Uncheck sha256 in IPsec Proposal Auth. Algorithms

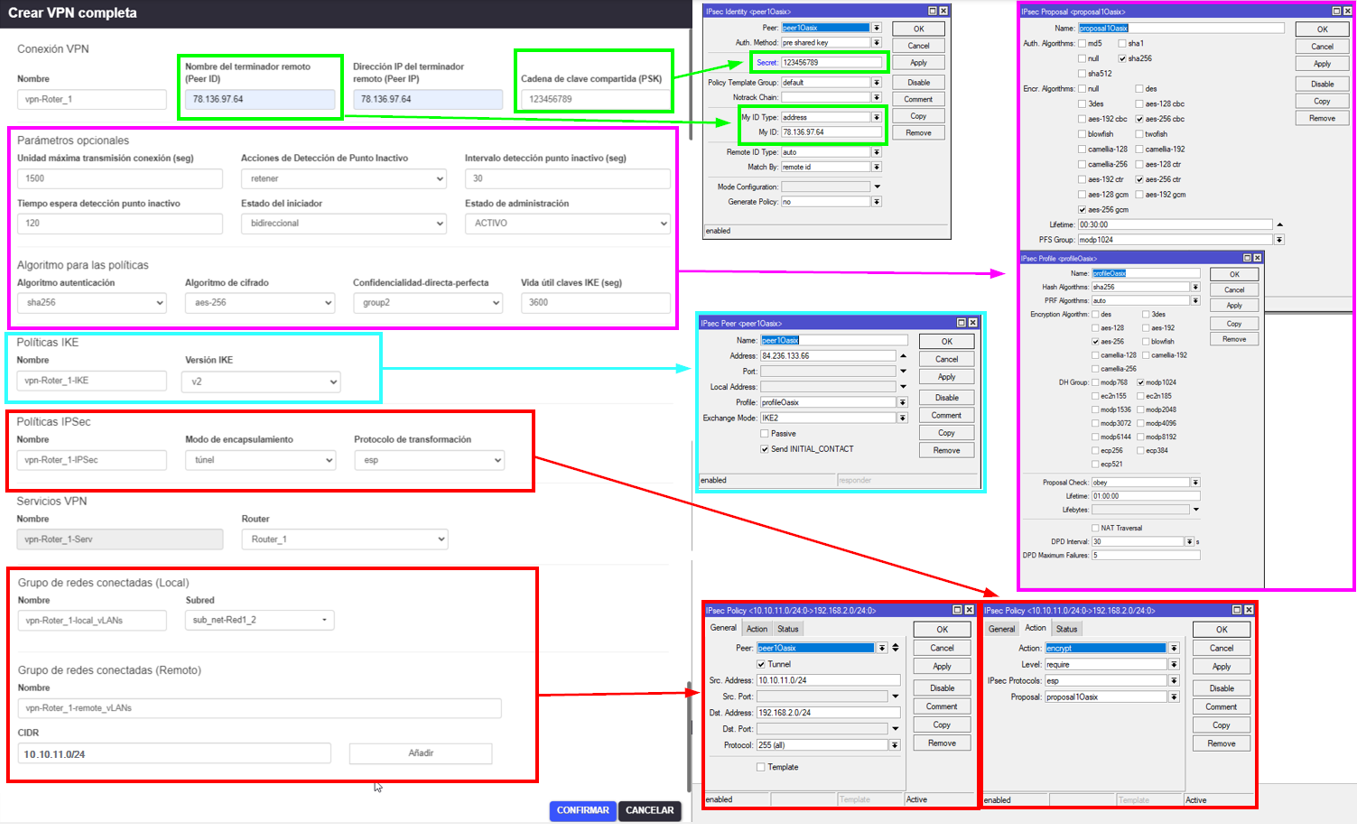[x=1123, y=59]
